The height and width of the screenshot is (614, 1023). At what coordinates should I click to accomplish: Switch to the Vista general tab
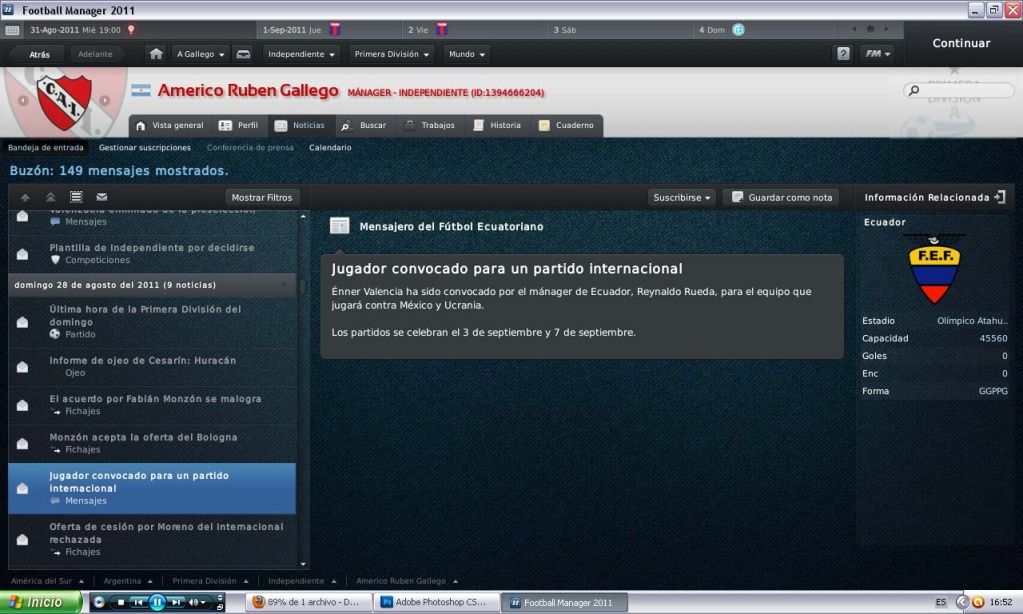(x=170, y=125)
